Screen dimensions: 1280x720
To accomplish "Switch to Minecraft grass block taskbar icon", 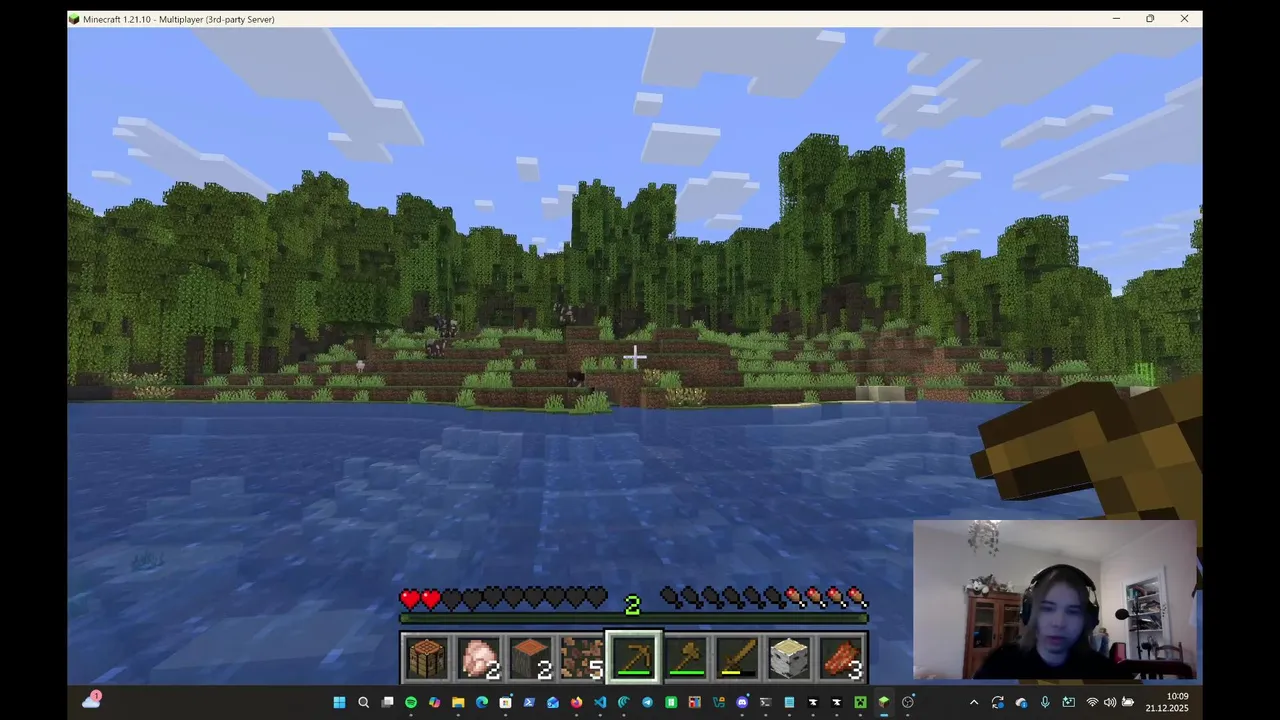I will click(884, 702).
